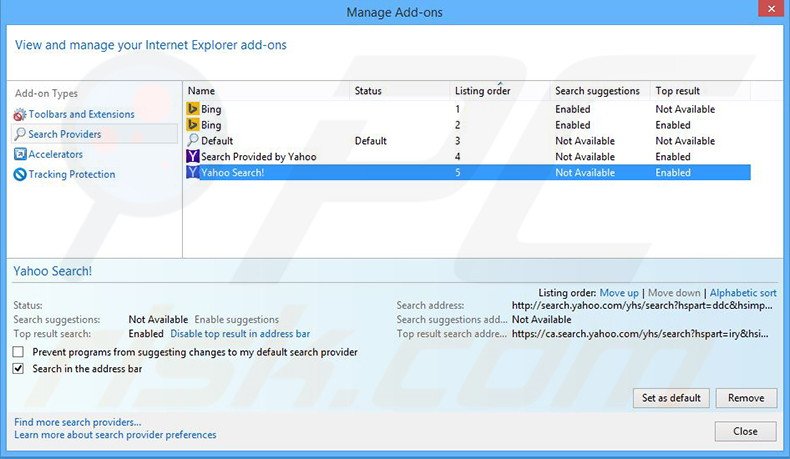The height and width of the screenshot is (459, 790).
Task: Open Find more search providers link
Action: 78,422
